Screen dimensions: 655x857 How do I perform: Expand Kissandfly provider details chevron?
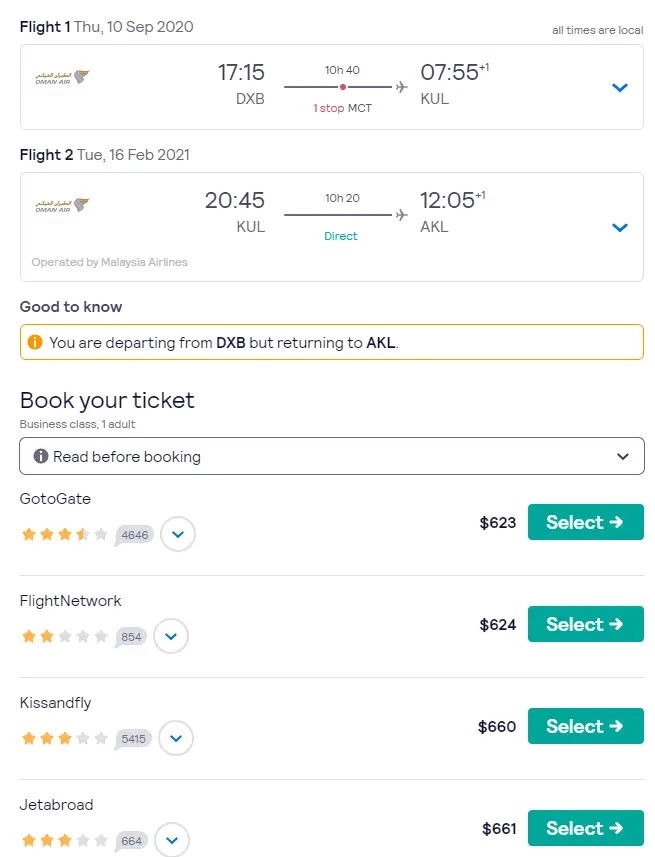click(176, 738)
